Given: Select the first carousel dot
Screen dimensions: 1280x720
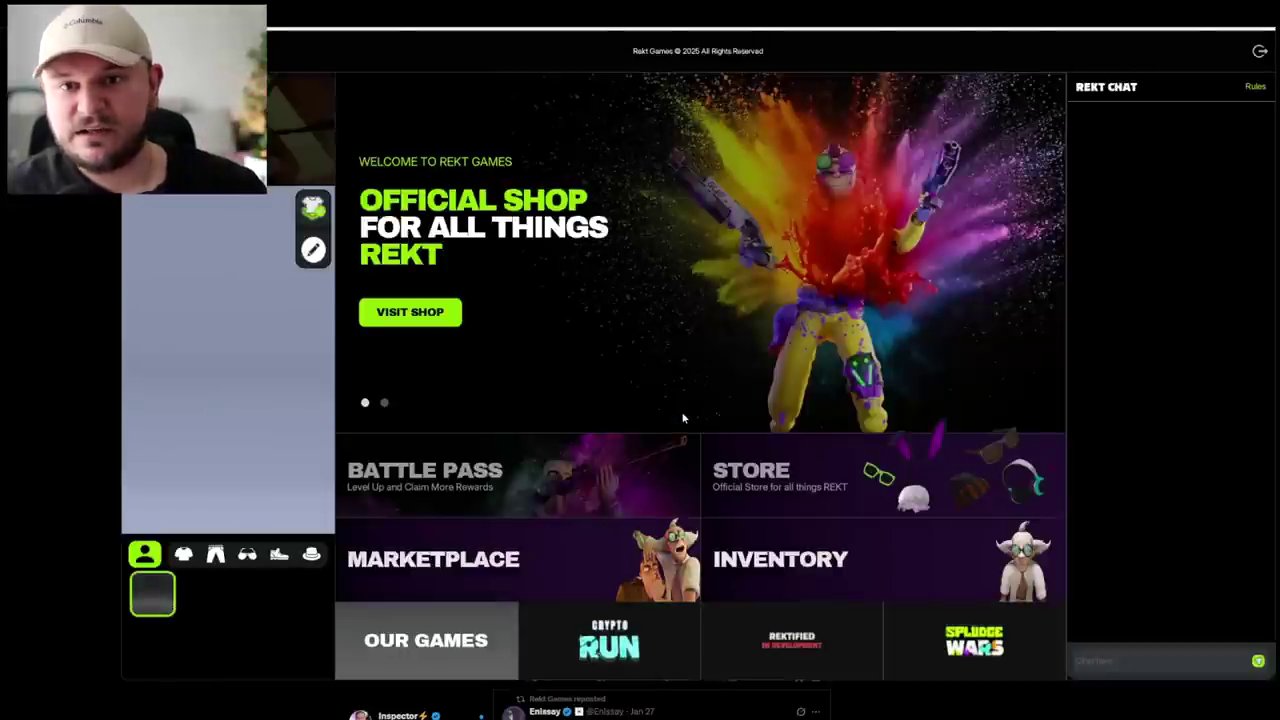Looking at the screenshot, I should (365, 402).
